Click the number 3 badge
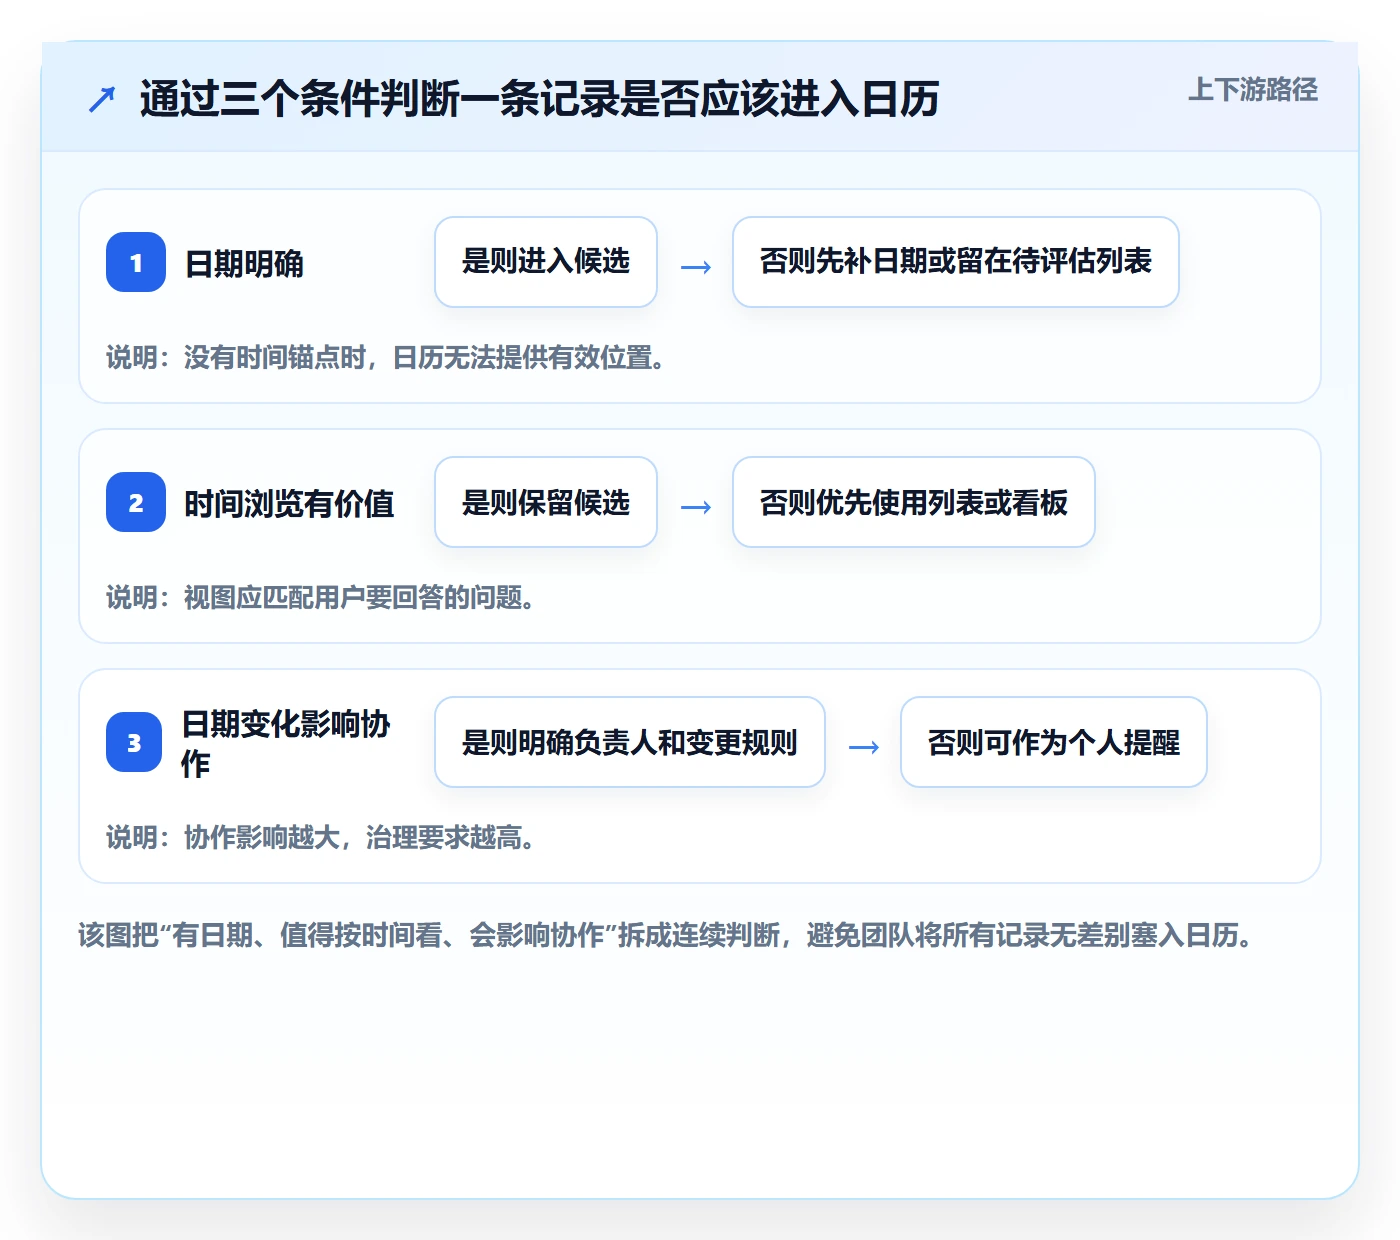Screen dimensions: 1400x1240 [x=134, y=742]
